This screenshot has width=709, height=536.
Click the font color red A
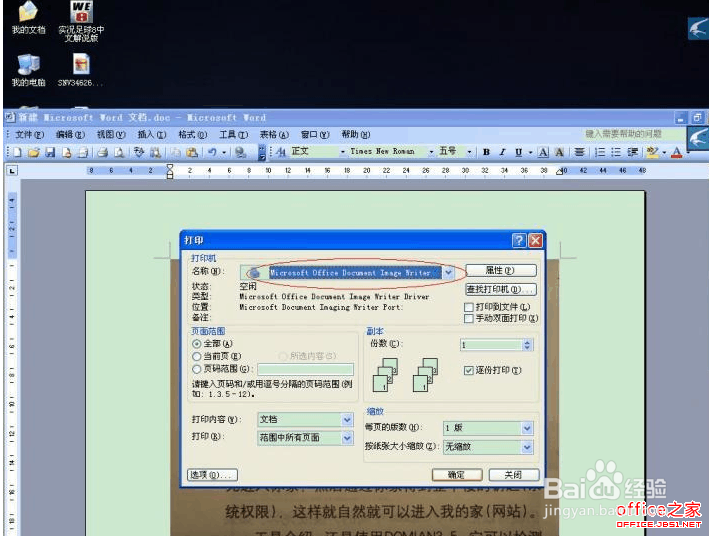tap(676, 152)
